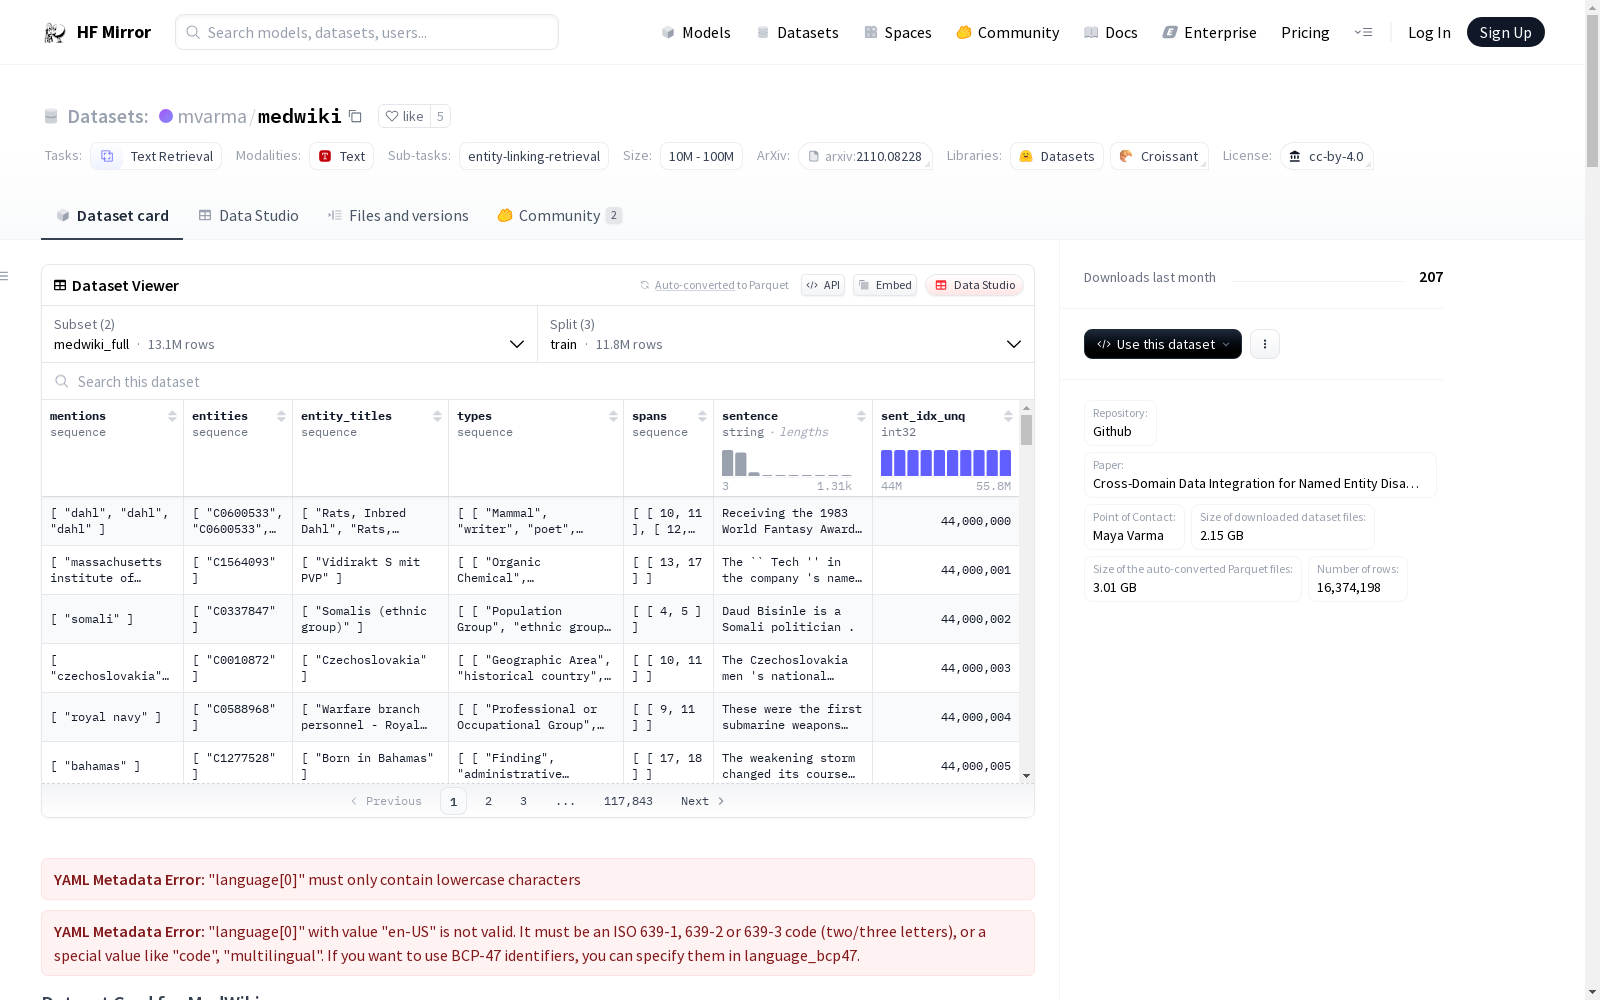Open the Croissant library tag

[x=1159, y=156]
